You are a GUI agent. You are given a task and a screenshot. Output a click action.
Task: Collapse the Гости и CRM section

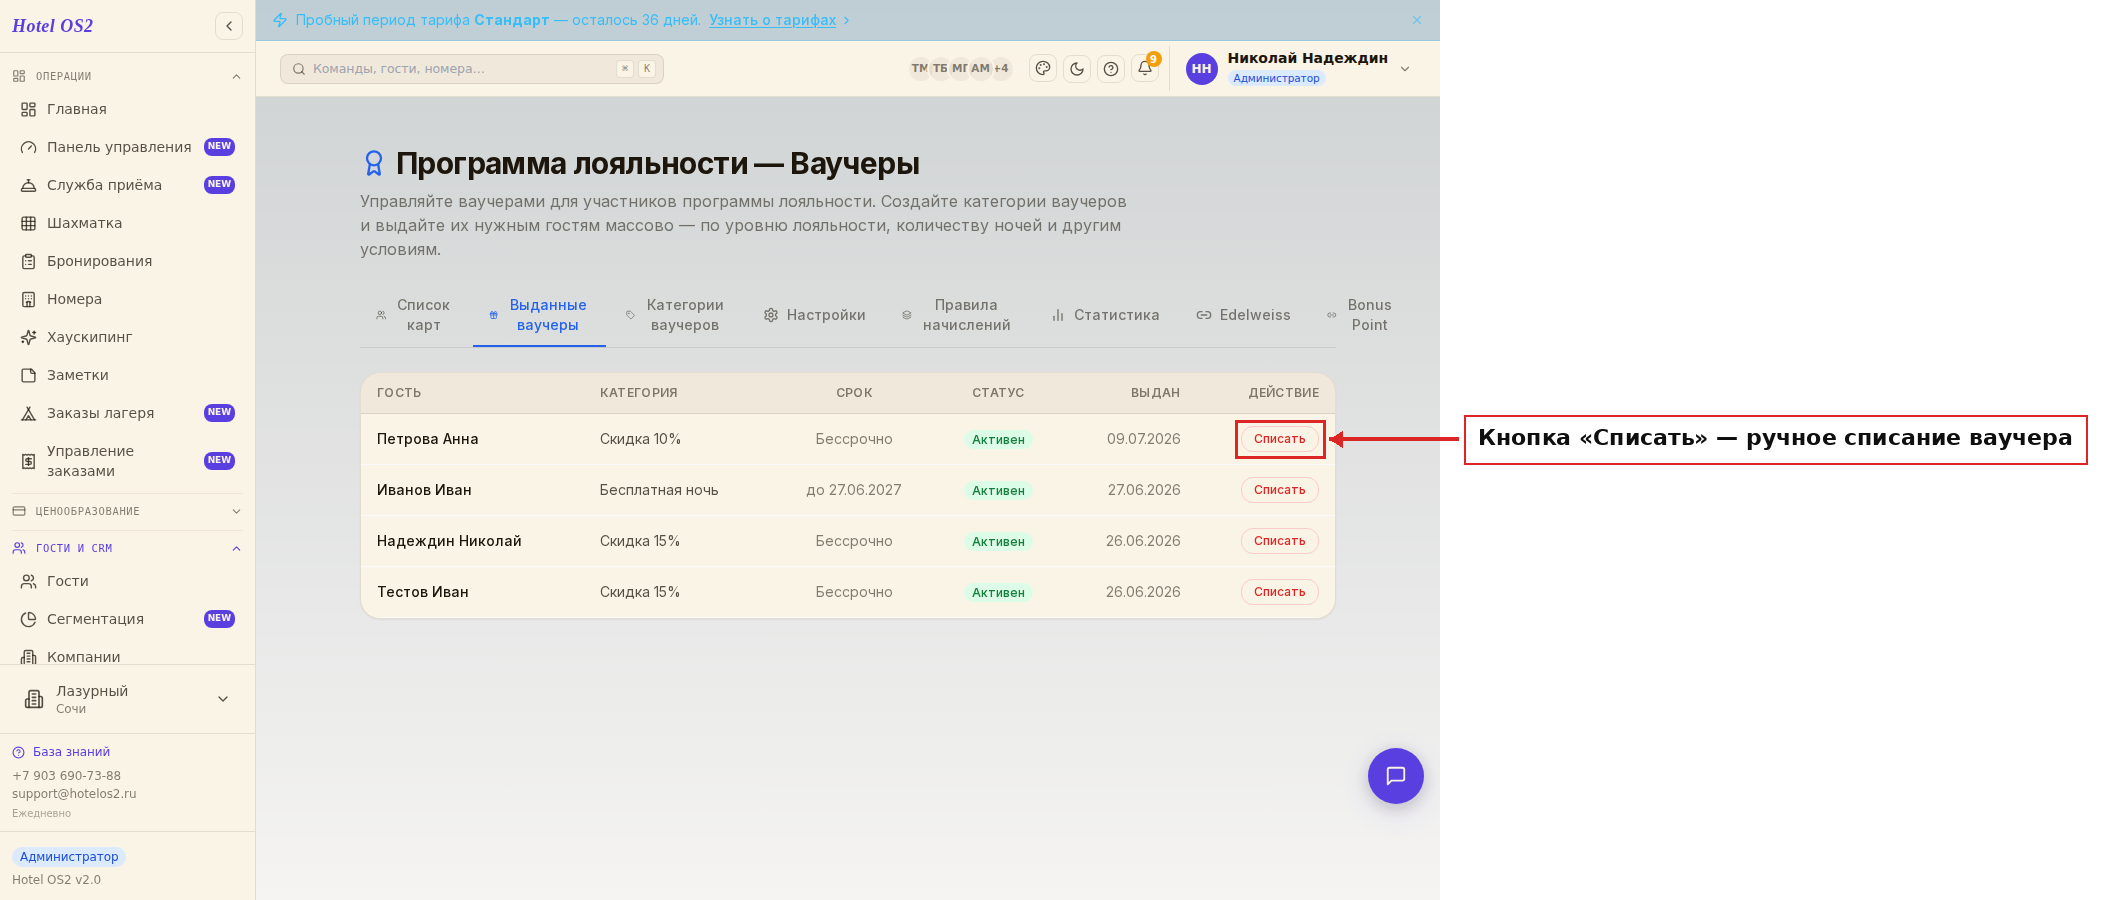(x=127, y=548)
